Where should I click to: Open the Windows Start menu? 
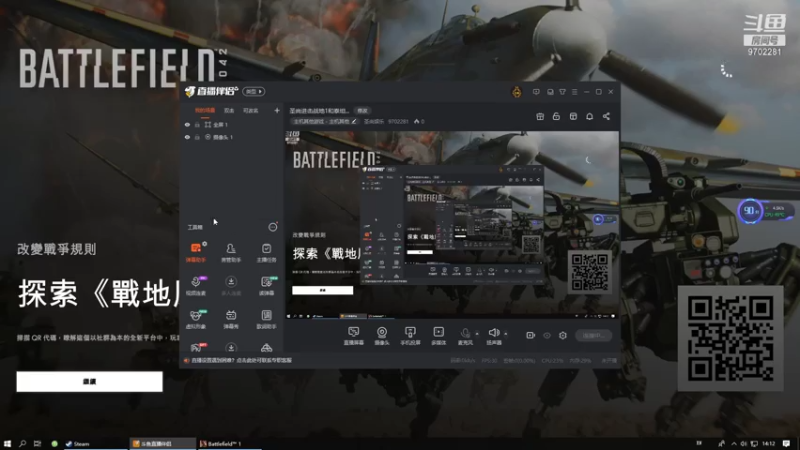click(7, 444)
